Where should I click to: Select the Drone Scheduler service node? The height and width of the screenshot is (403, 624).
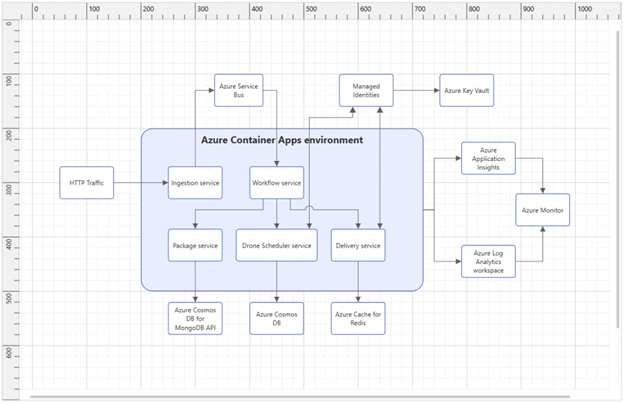[x=277, y=245]
